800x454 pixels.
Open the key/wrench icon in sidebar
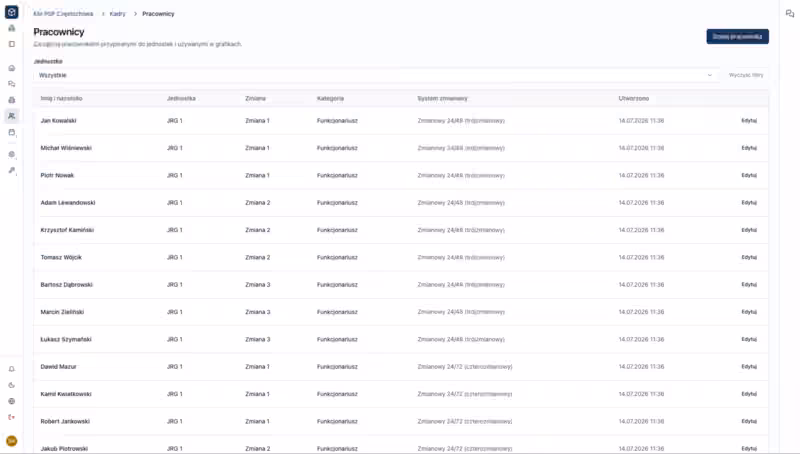(12, 170)
